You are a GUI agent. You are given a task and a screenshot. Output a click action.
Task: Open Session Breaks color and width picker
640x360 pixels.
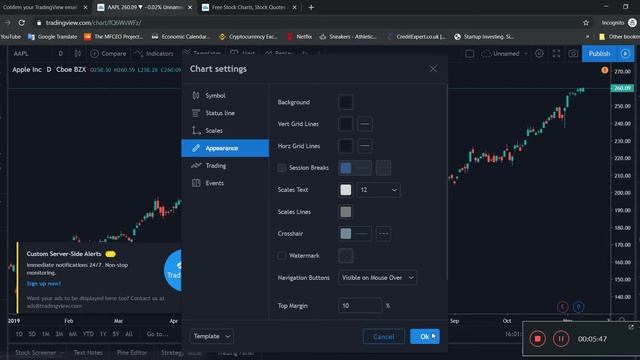(355, 168)
